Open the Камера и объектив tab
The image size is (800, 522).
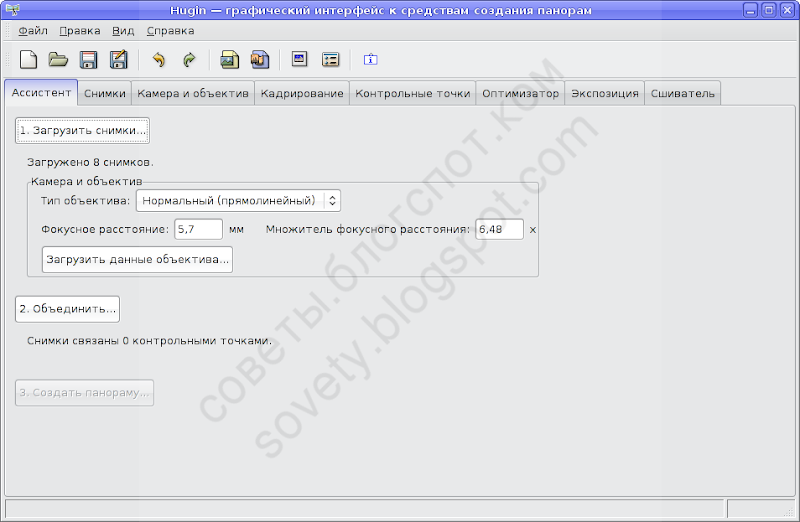point(193,93)
